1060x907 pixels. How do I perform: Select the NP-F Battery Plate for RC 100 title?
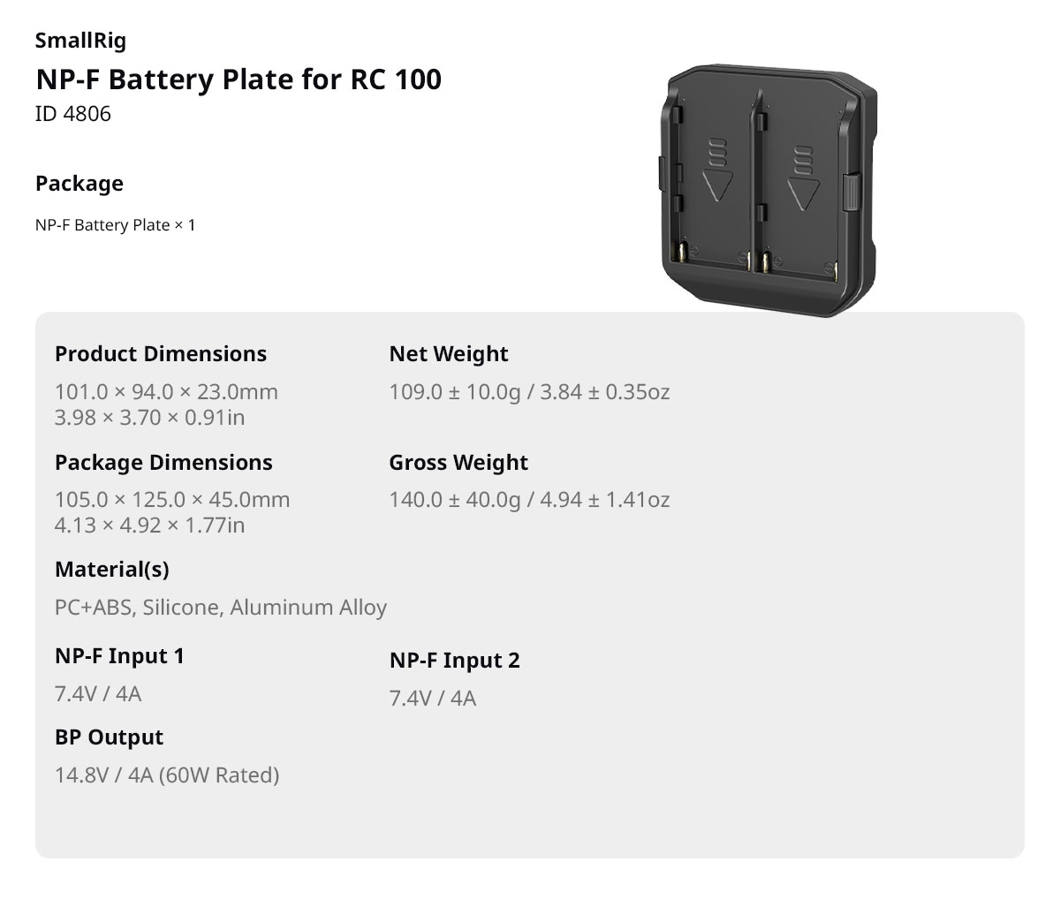point(238,79)
